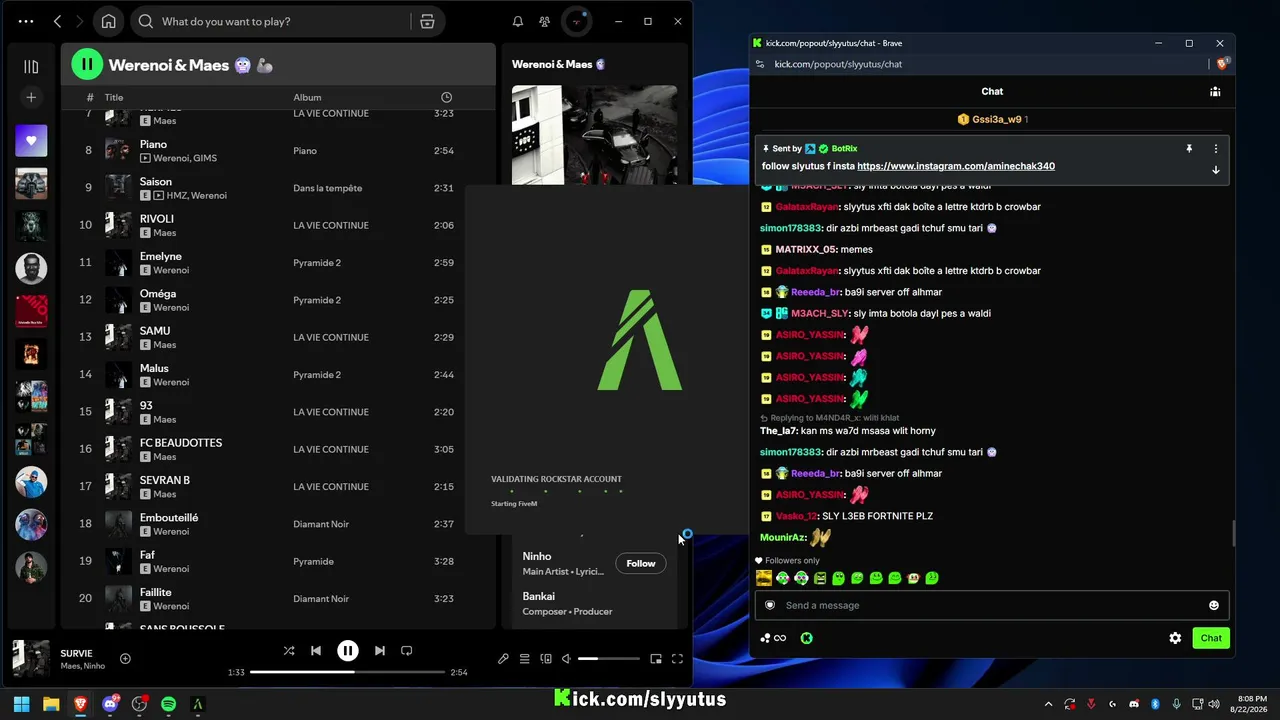
Task: Pause playback in bottom player bar
Action: click(347, 651)
